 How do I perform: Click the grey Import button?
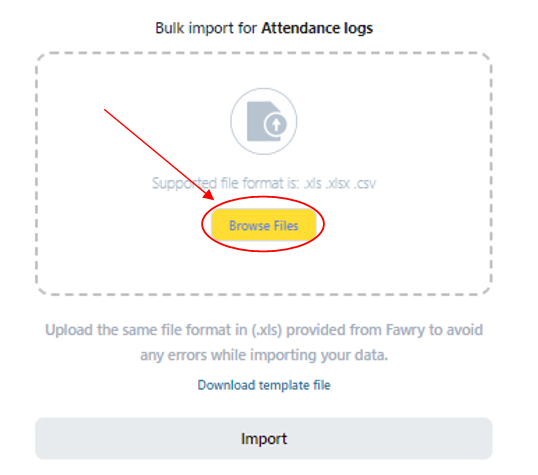coord(264,438)
